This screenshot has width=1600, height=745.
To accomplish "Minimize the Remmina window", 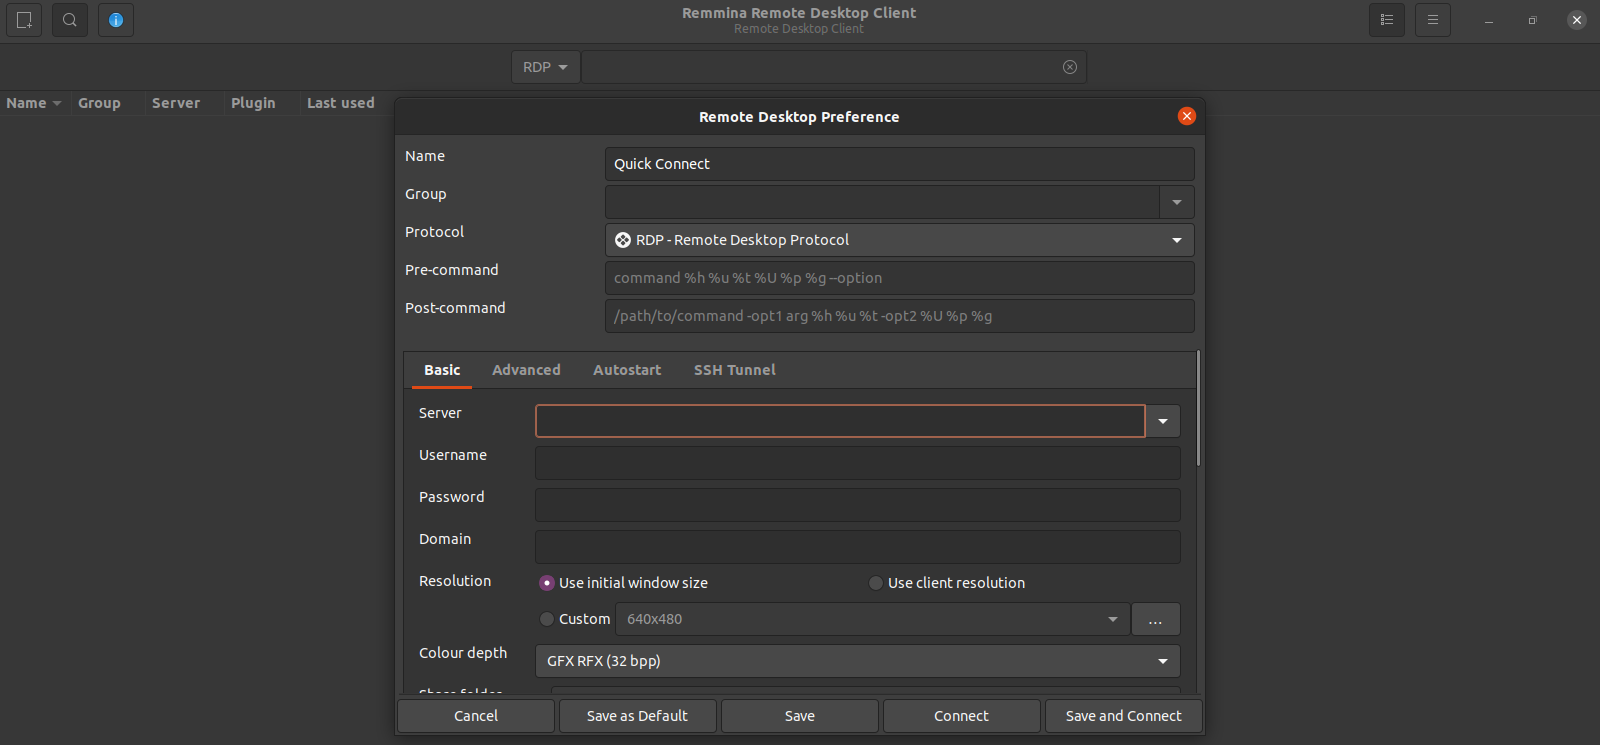I will [1489, 20].
